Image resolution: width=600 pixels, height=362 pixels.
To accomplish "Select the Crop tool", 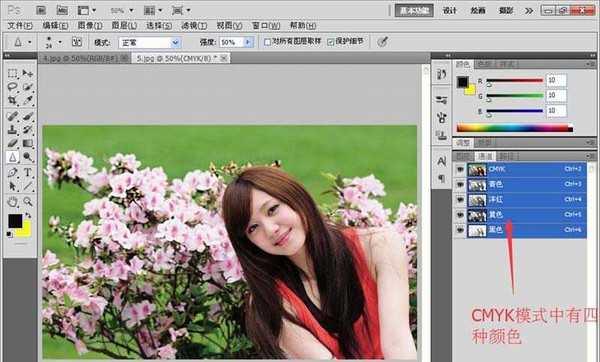I will [13, 100].
